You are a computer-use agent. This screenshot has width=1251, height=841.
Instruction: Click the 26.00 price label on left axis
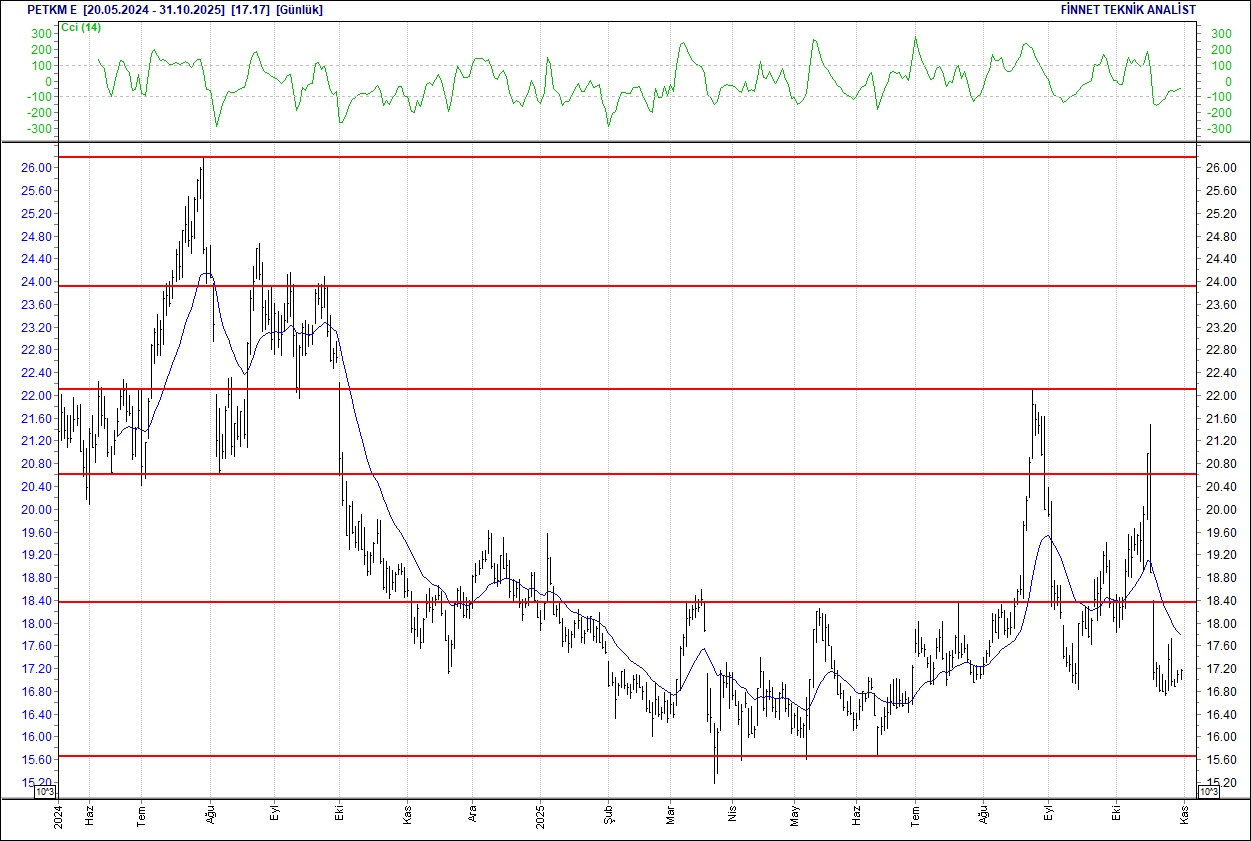[36, 168]
